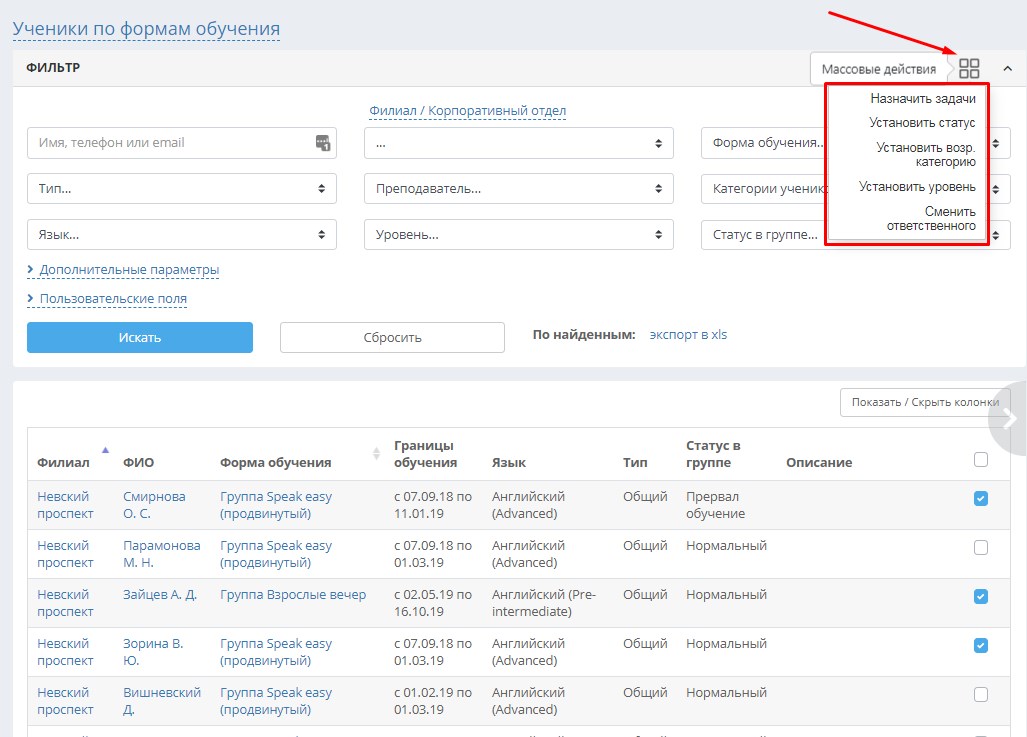Open student Парамонова М. Н. link

tap(162, 554)
